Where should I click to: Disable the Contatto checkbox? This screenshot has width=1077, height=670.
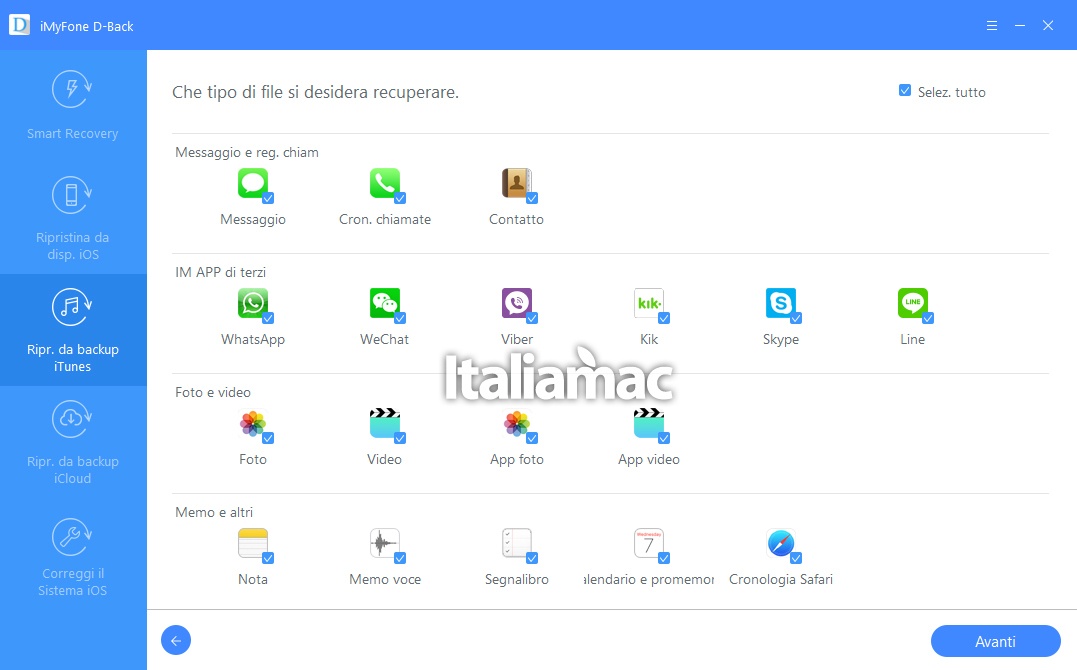[532, 199]
